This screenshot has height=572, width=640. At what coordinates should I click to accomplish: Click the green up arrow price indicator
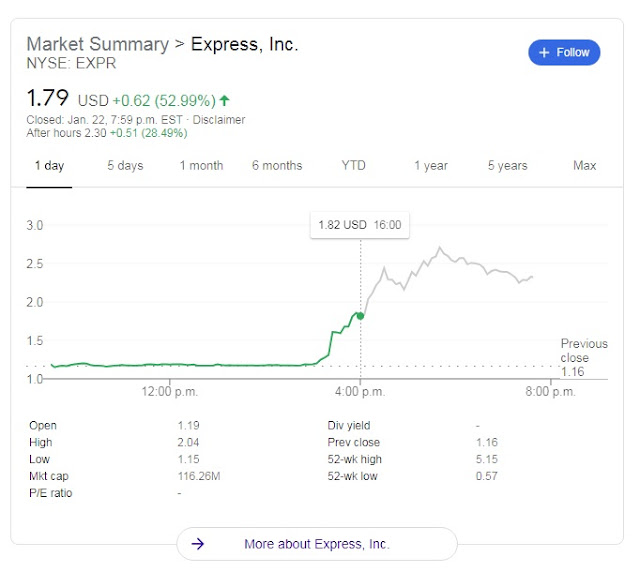coord(224,100)
